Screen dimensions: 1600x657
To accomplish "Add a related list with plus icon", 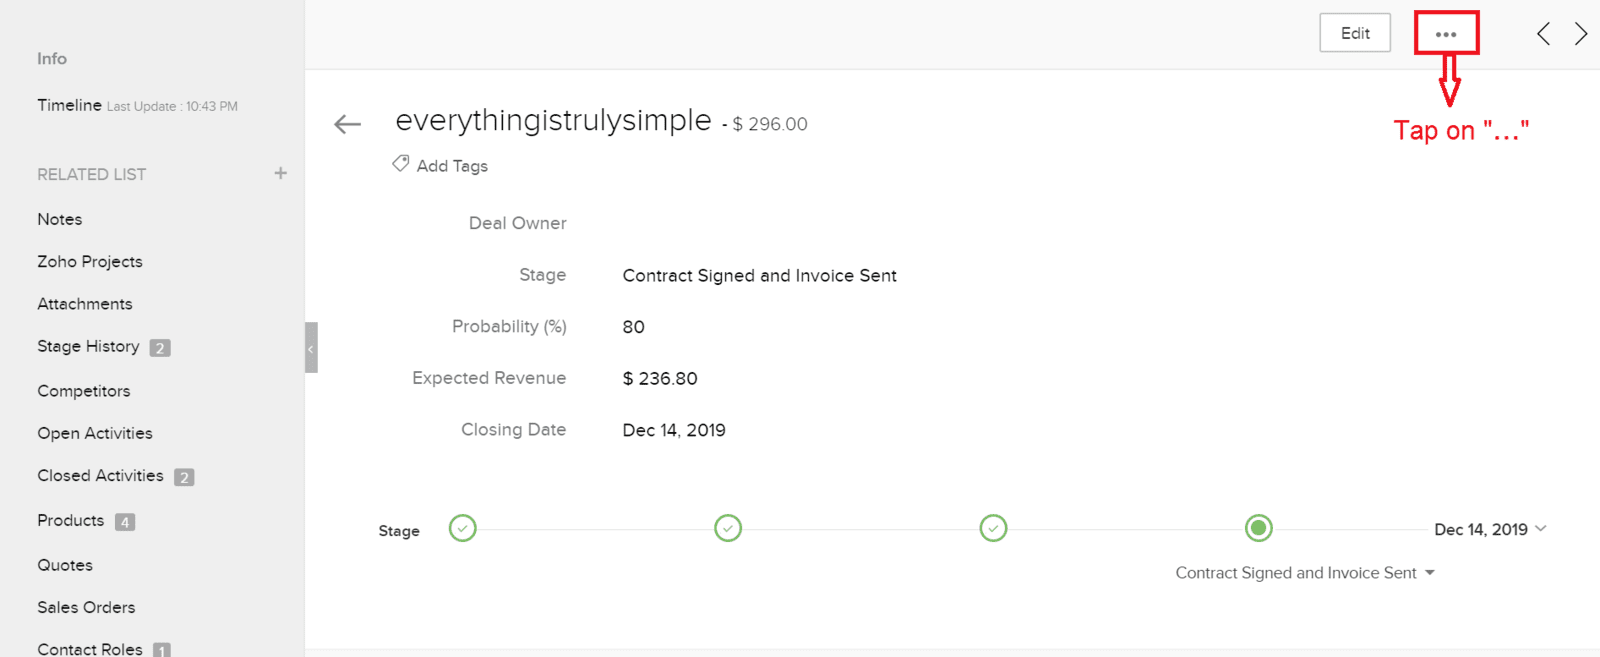I will 281,173.
